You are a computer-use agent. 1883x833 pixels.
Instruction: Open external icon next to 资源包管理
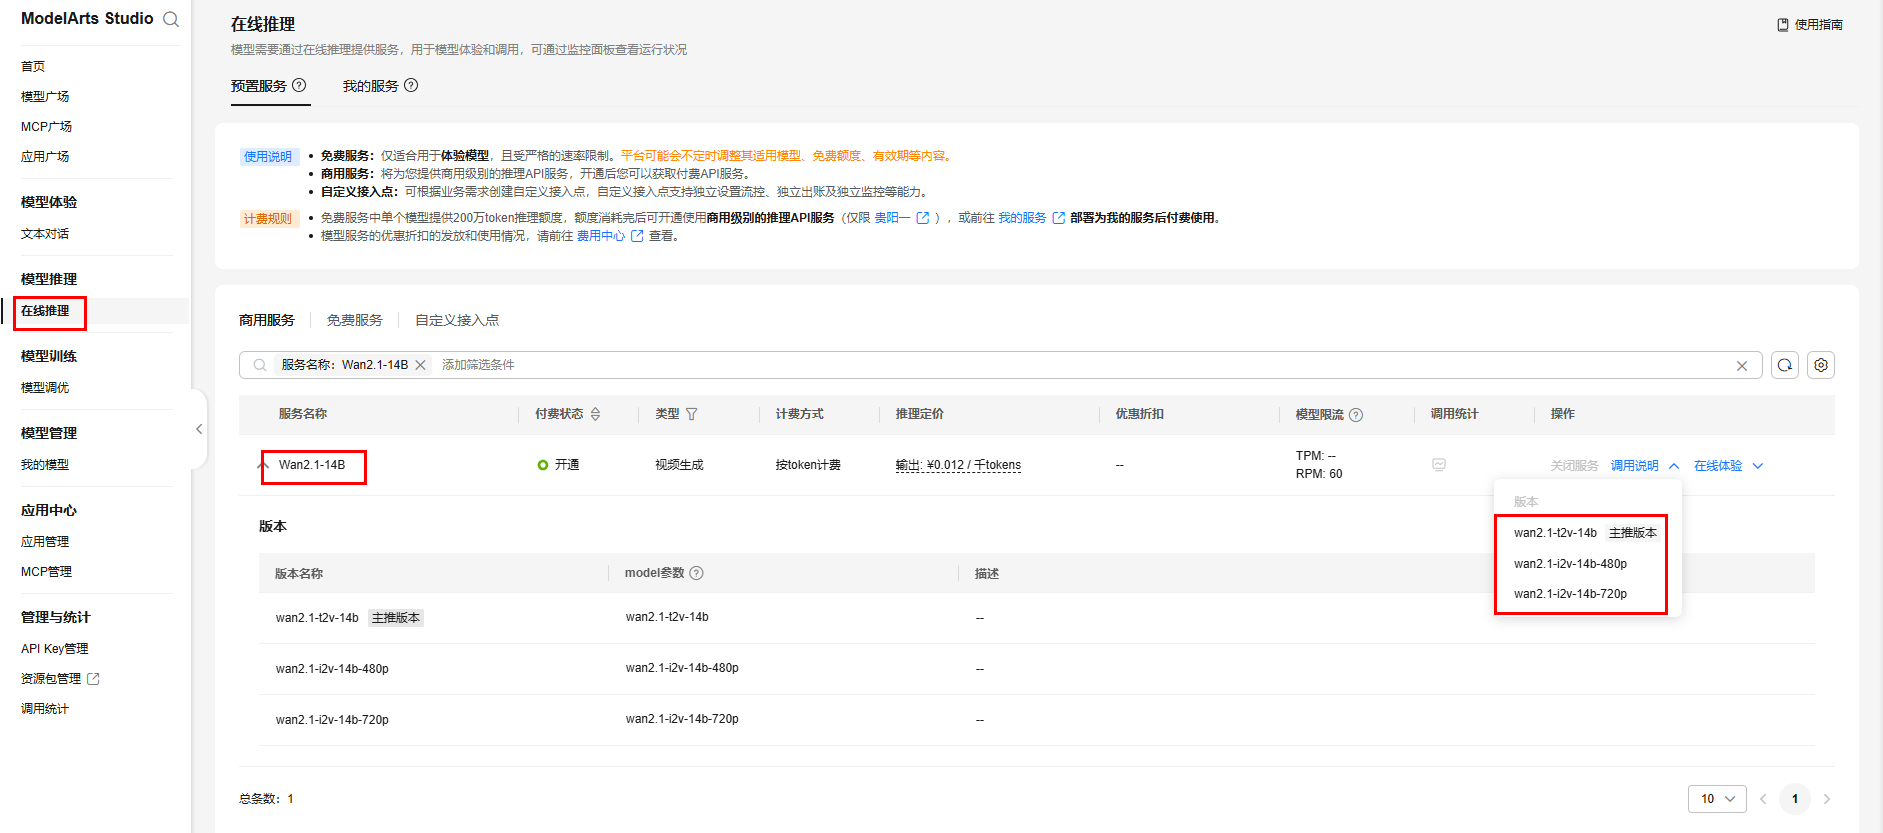[94, 679]
